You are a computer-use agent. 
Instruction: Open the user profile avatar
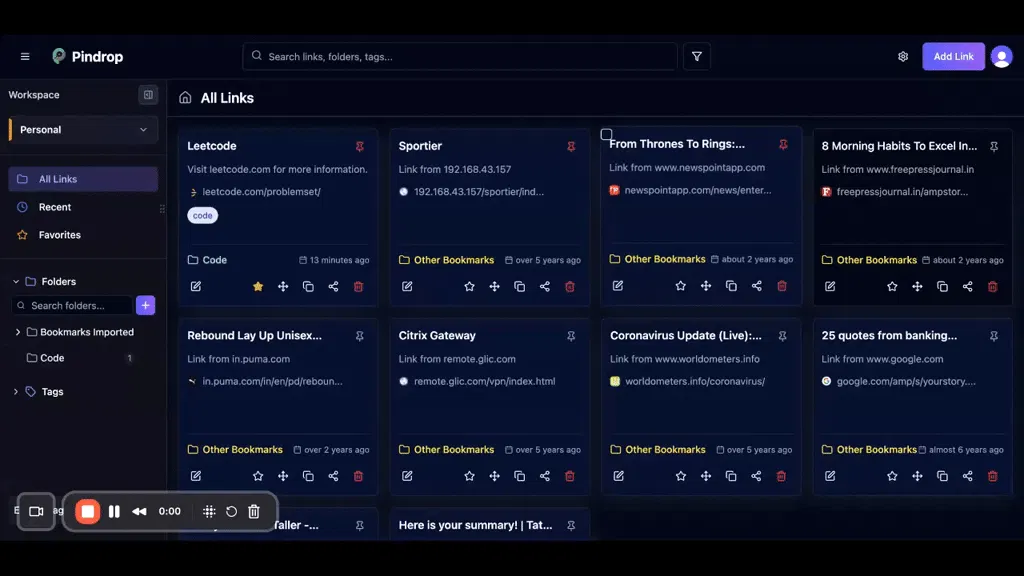[1002, 57]
